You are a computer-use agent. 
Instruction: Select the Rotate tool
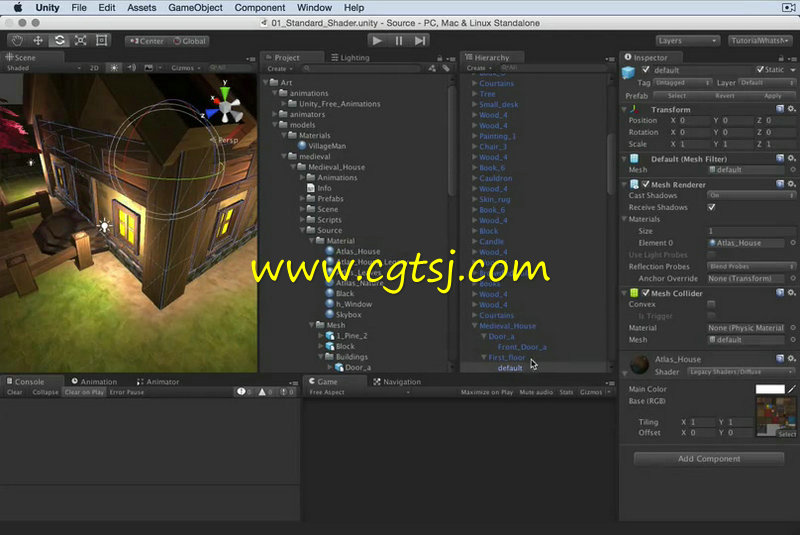click(60, 40)
